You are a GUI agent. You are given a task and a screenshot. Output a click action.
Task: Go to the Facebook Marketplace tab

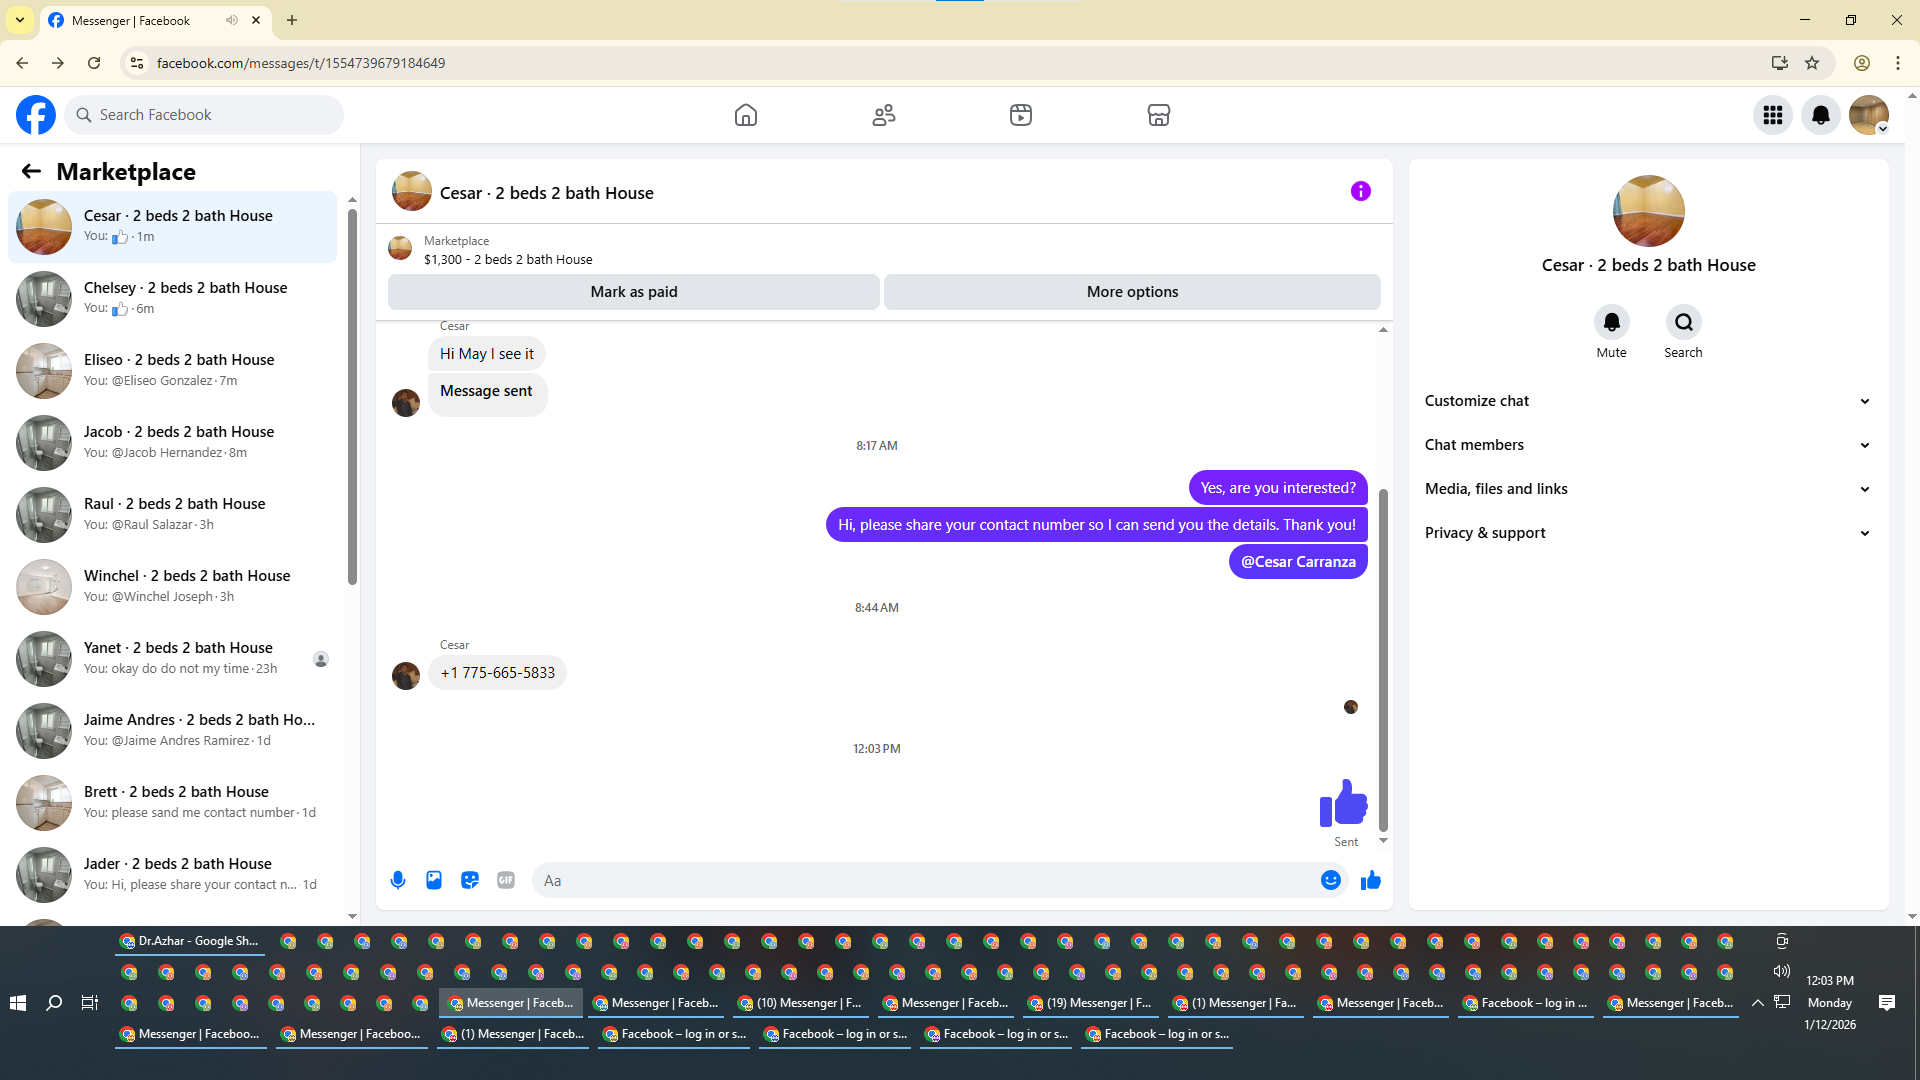(x=1158, y=115)
